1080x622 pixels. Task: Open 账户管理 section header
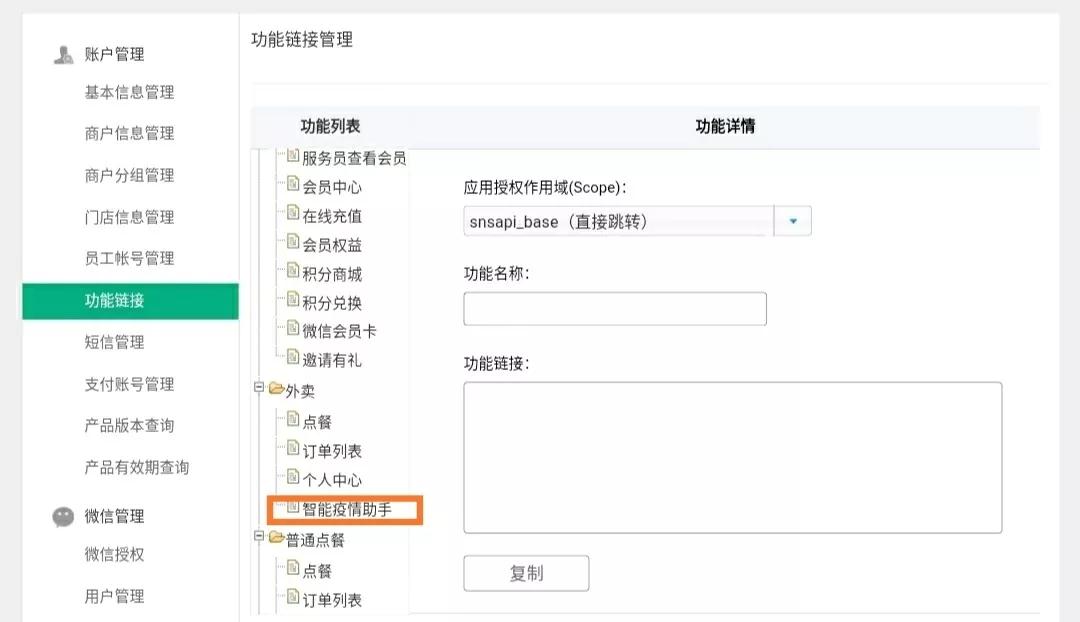[114, 54]
